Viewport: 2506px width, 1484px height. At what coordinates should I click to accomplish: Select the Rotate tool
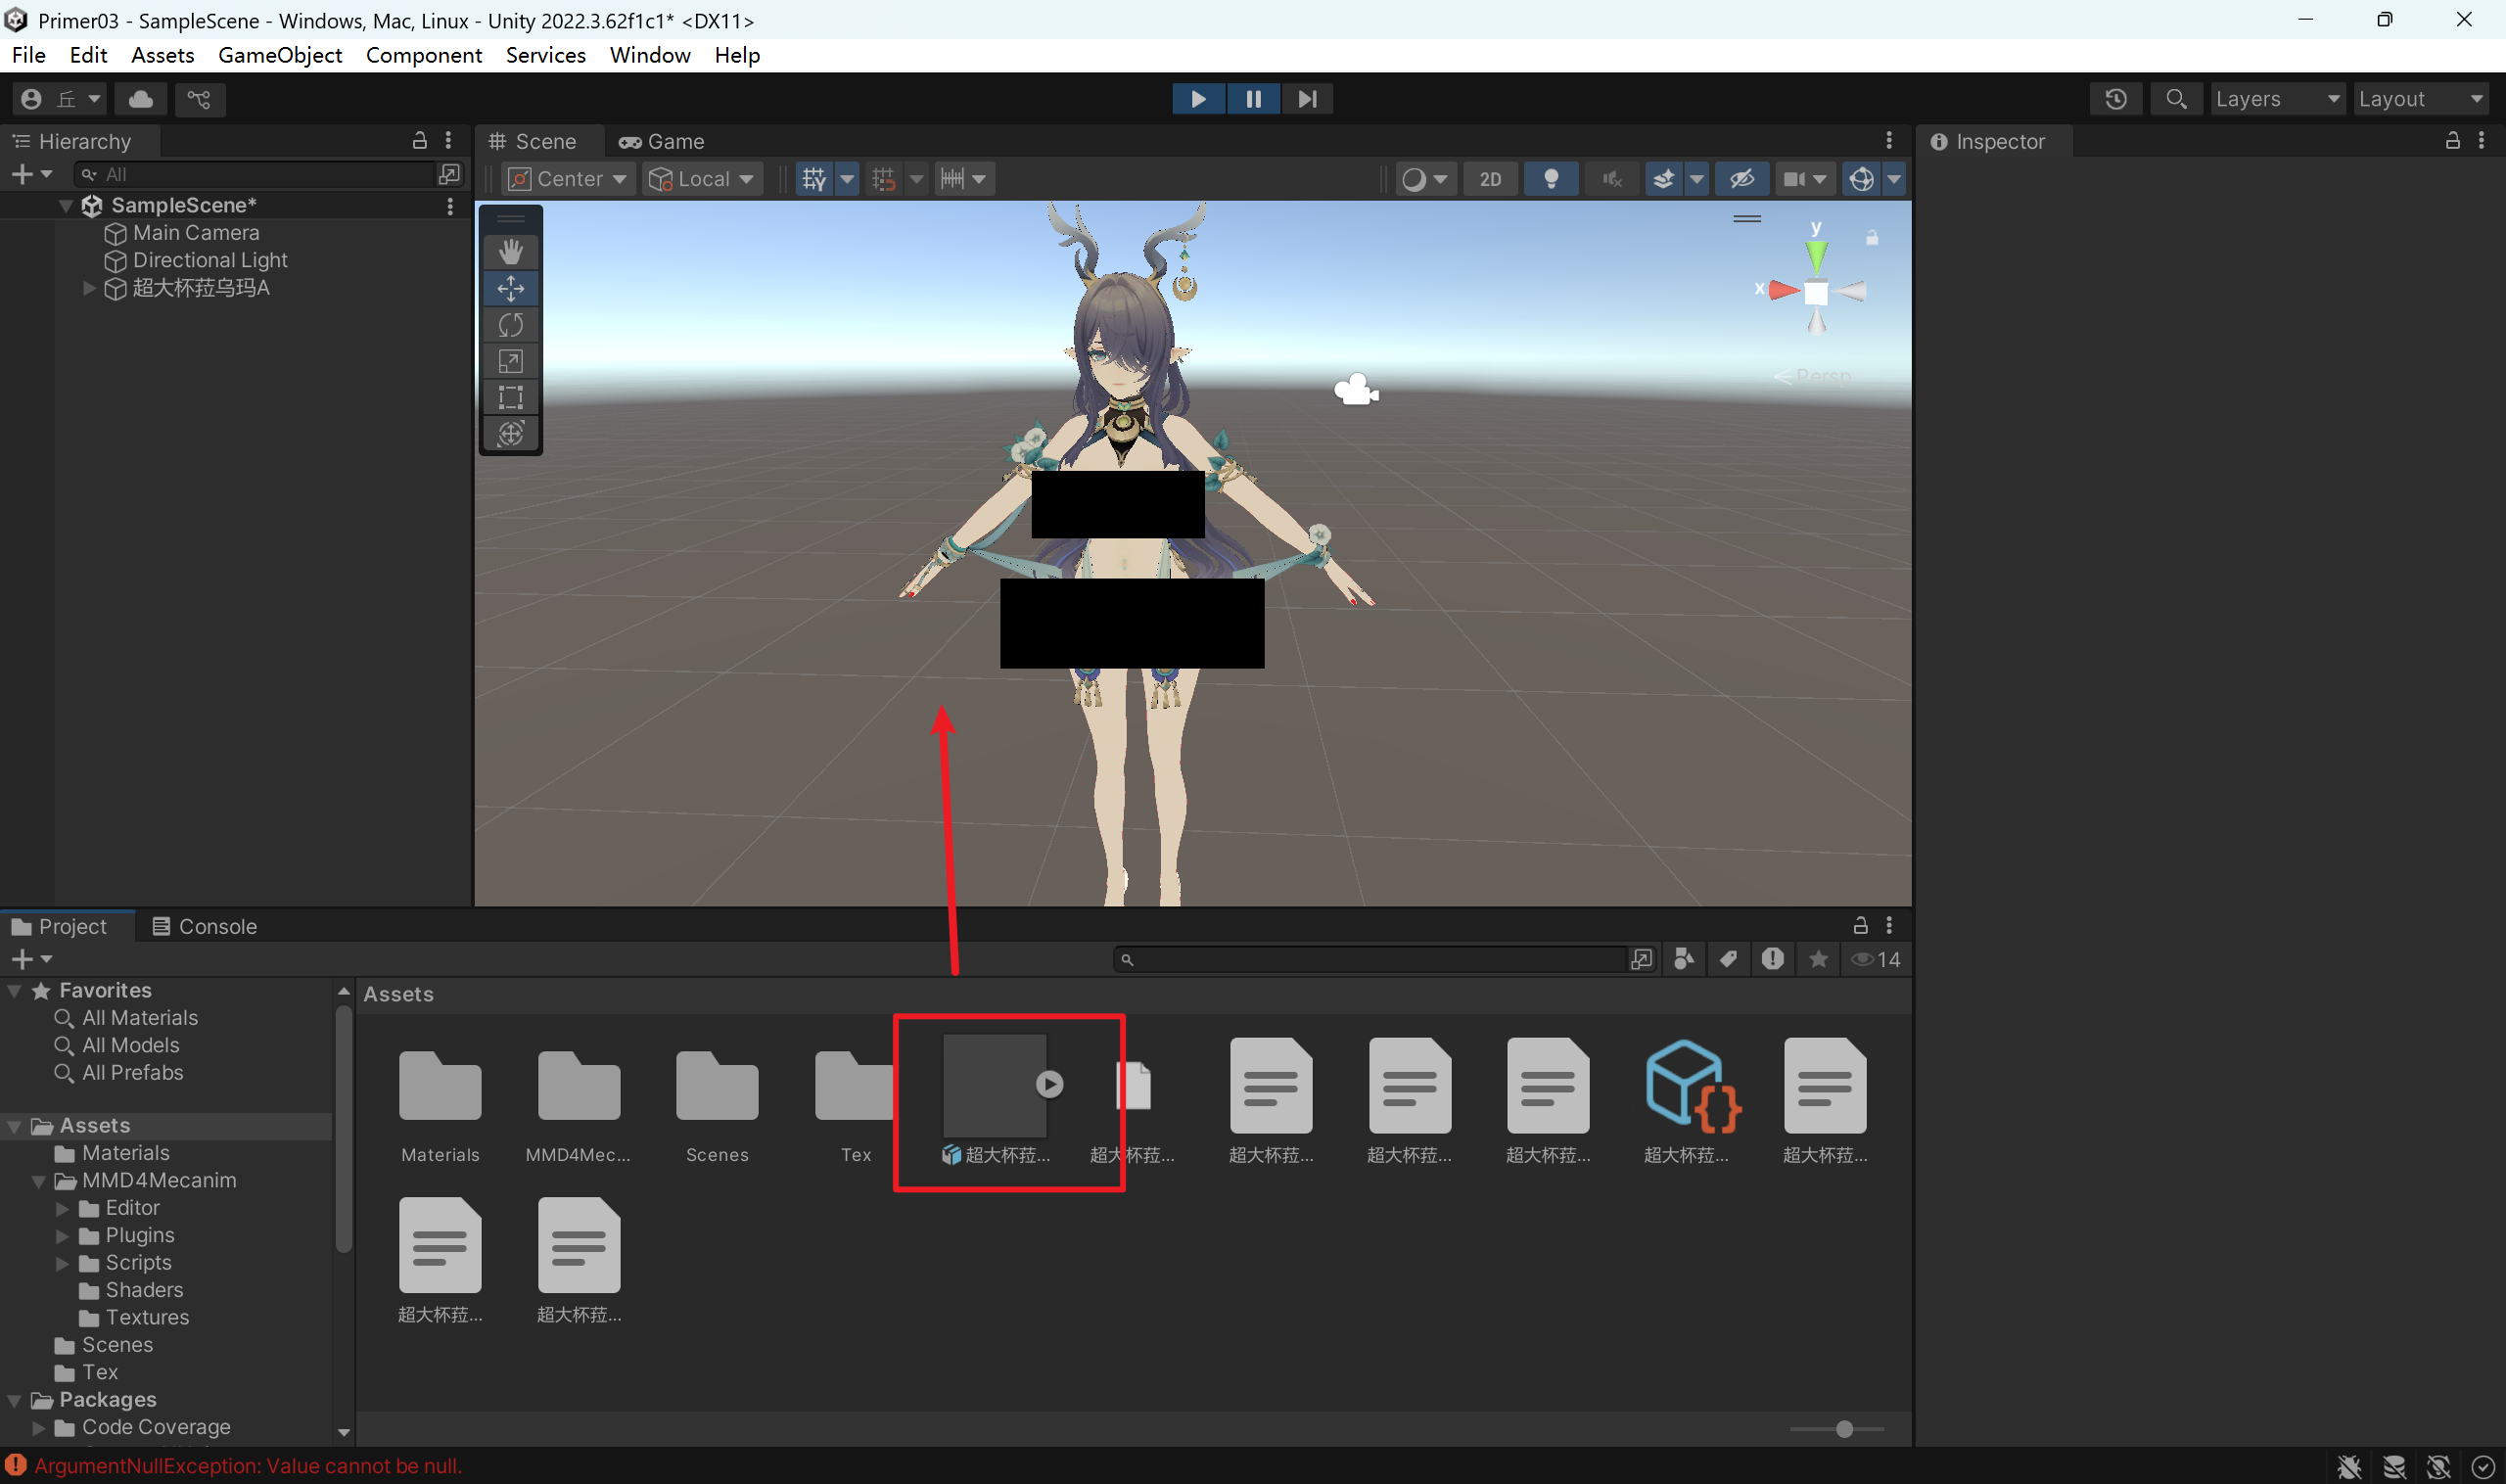point(510,325)
